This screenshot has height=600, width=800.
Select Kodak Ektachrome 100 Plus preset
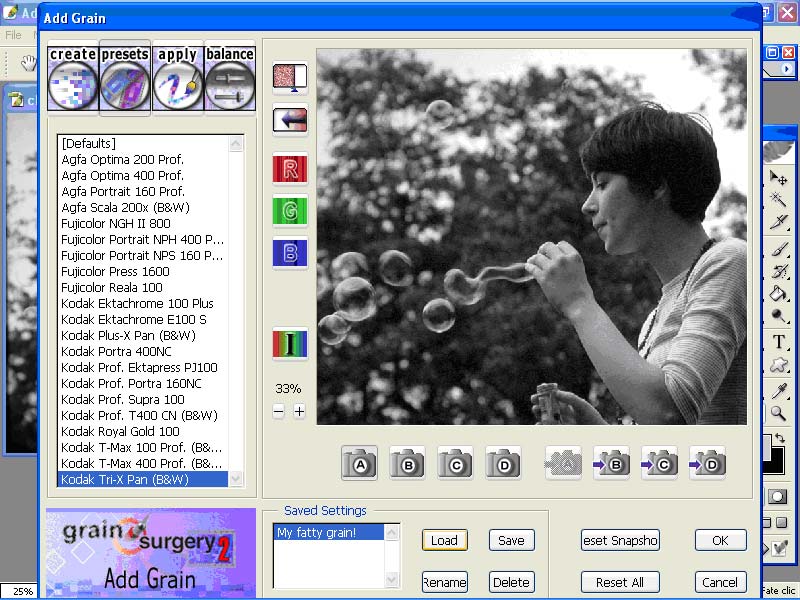coord(143,304)
